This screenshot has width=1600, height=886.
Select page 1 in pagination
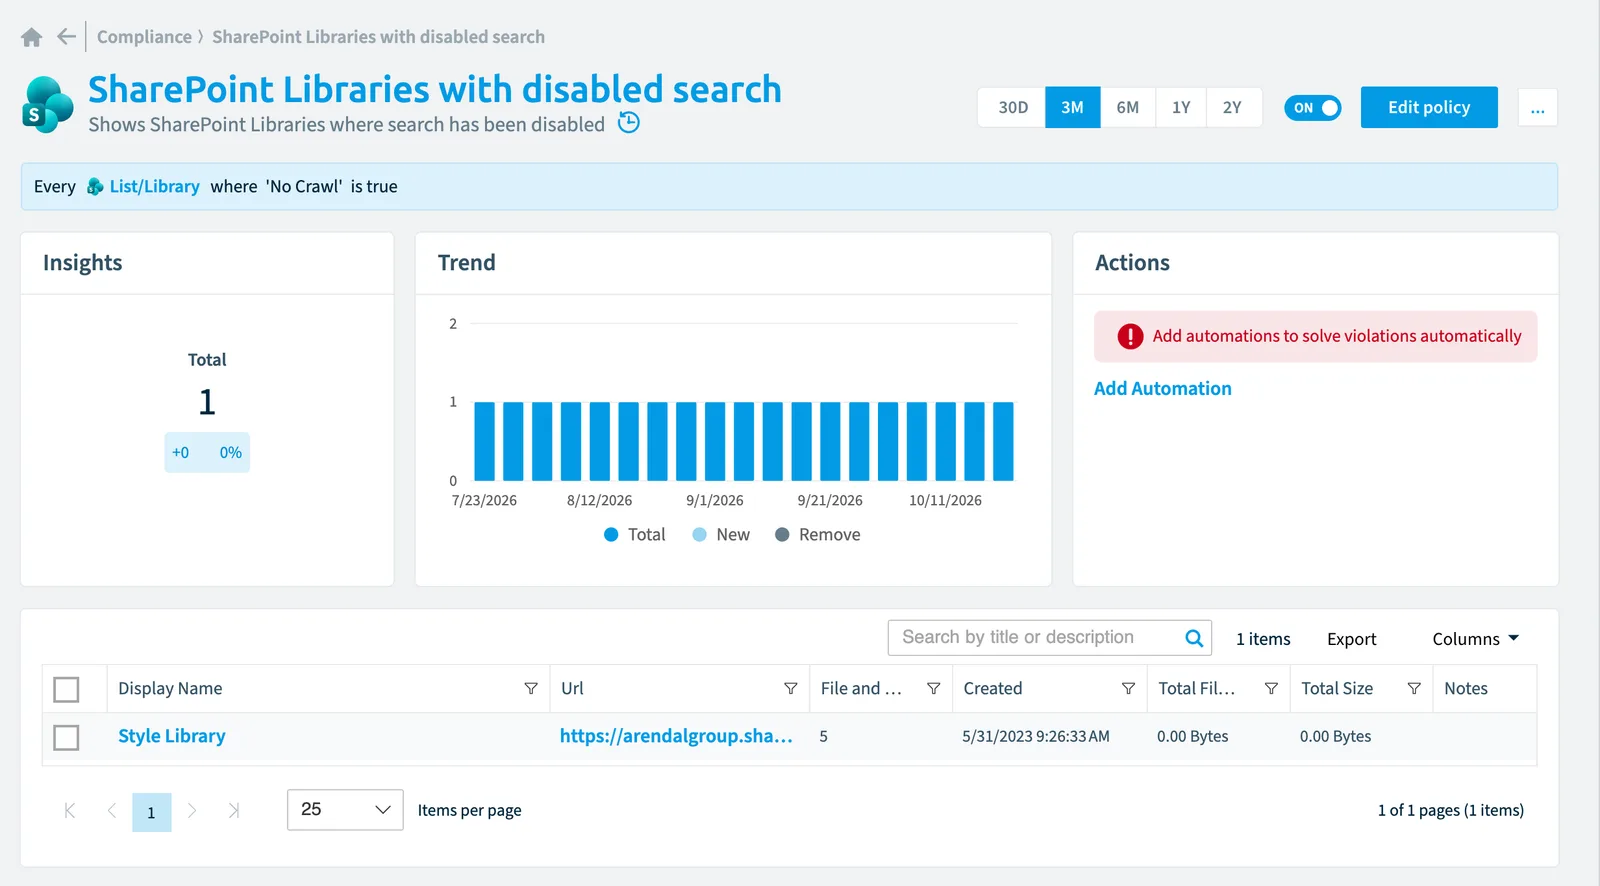pos(152,812)
